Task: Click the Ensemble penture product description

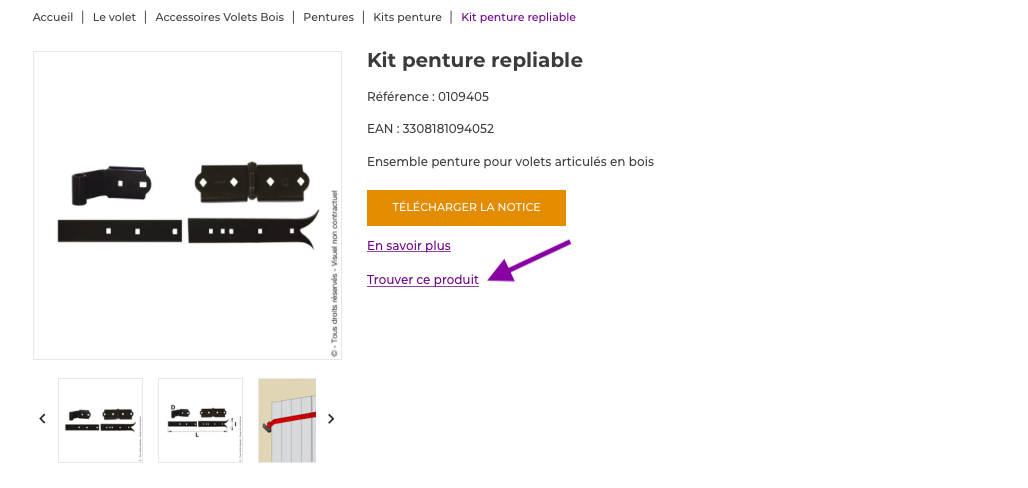Action: (x=510, y=161)
